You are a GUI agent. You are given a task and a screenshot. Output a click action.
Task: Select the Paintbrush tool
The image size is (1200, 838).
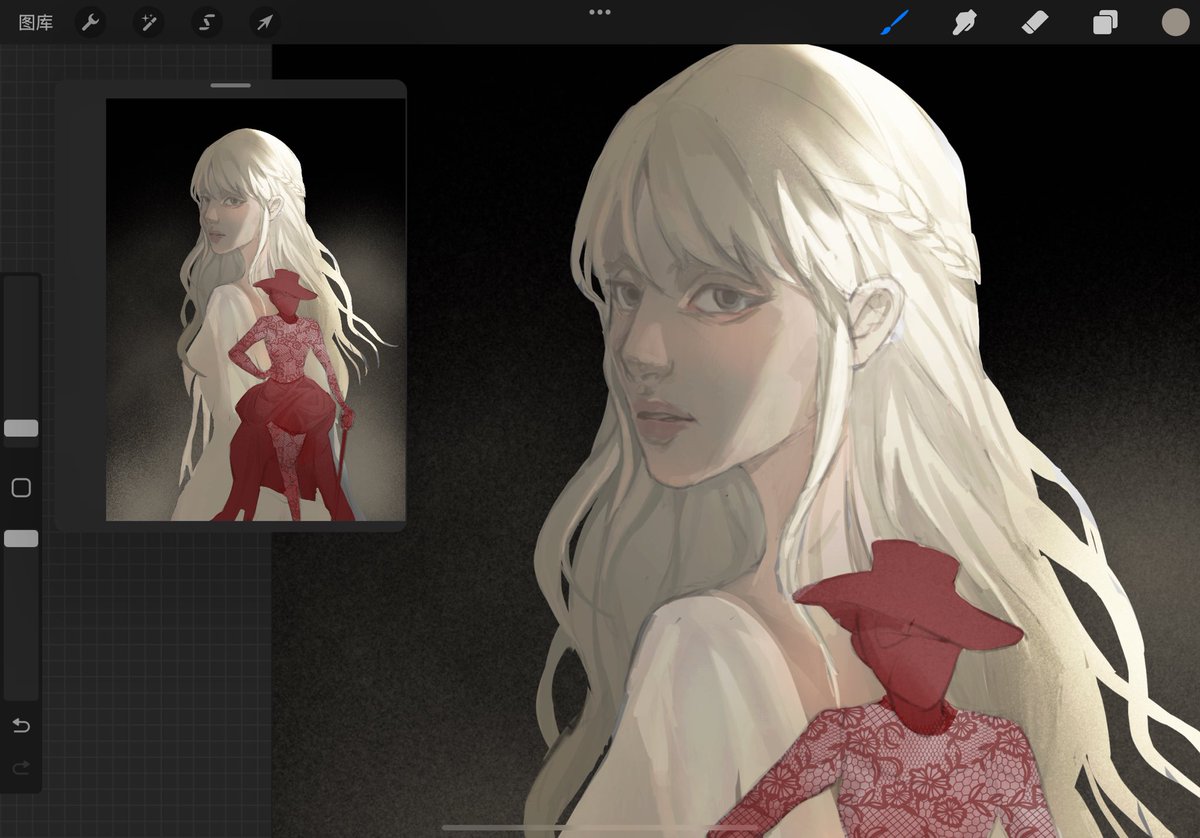click(893, 22)
